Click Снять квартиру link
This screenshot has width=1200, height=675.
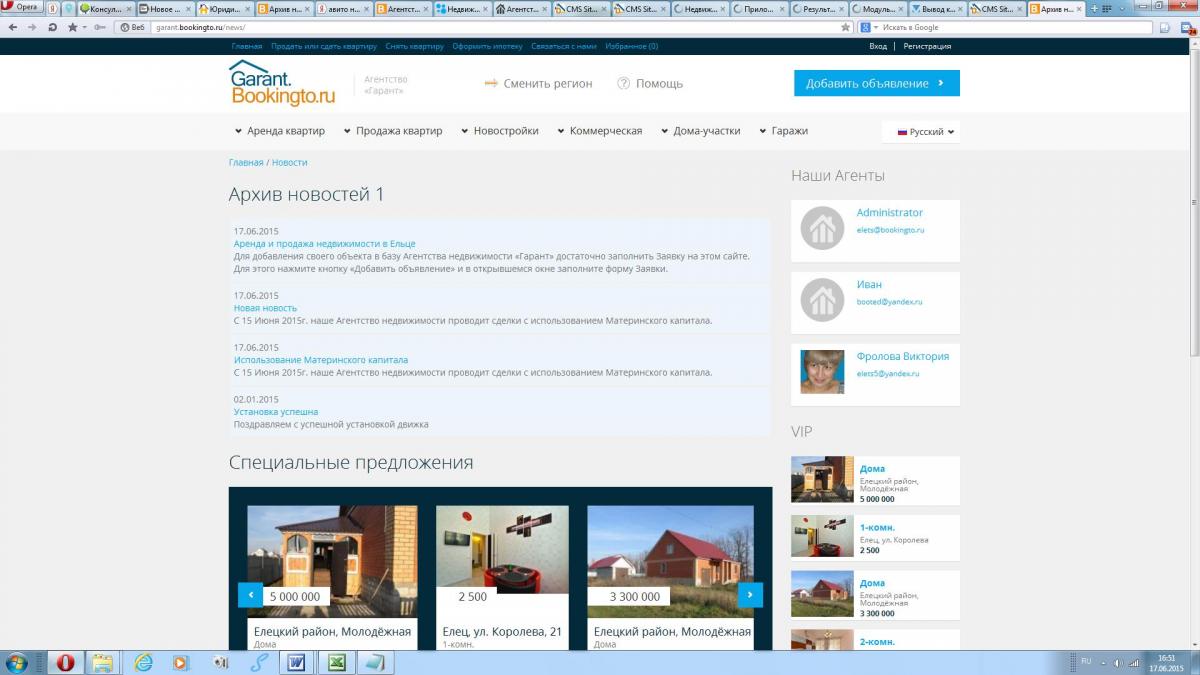(x=414, y=46)
